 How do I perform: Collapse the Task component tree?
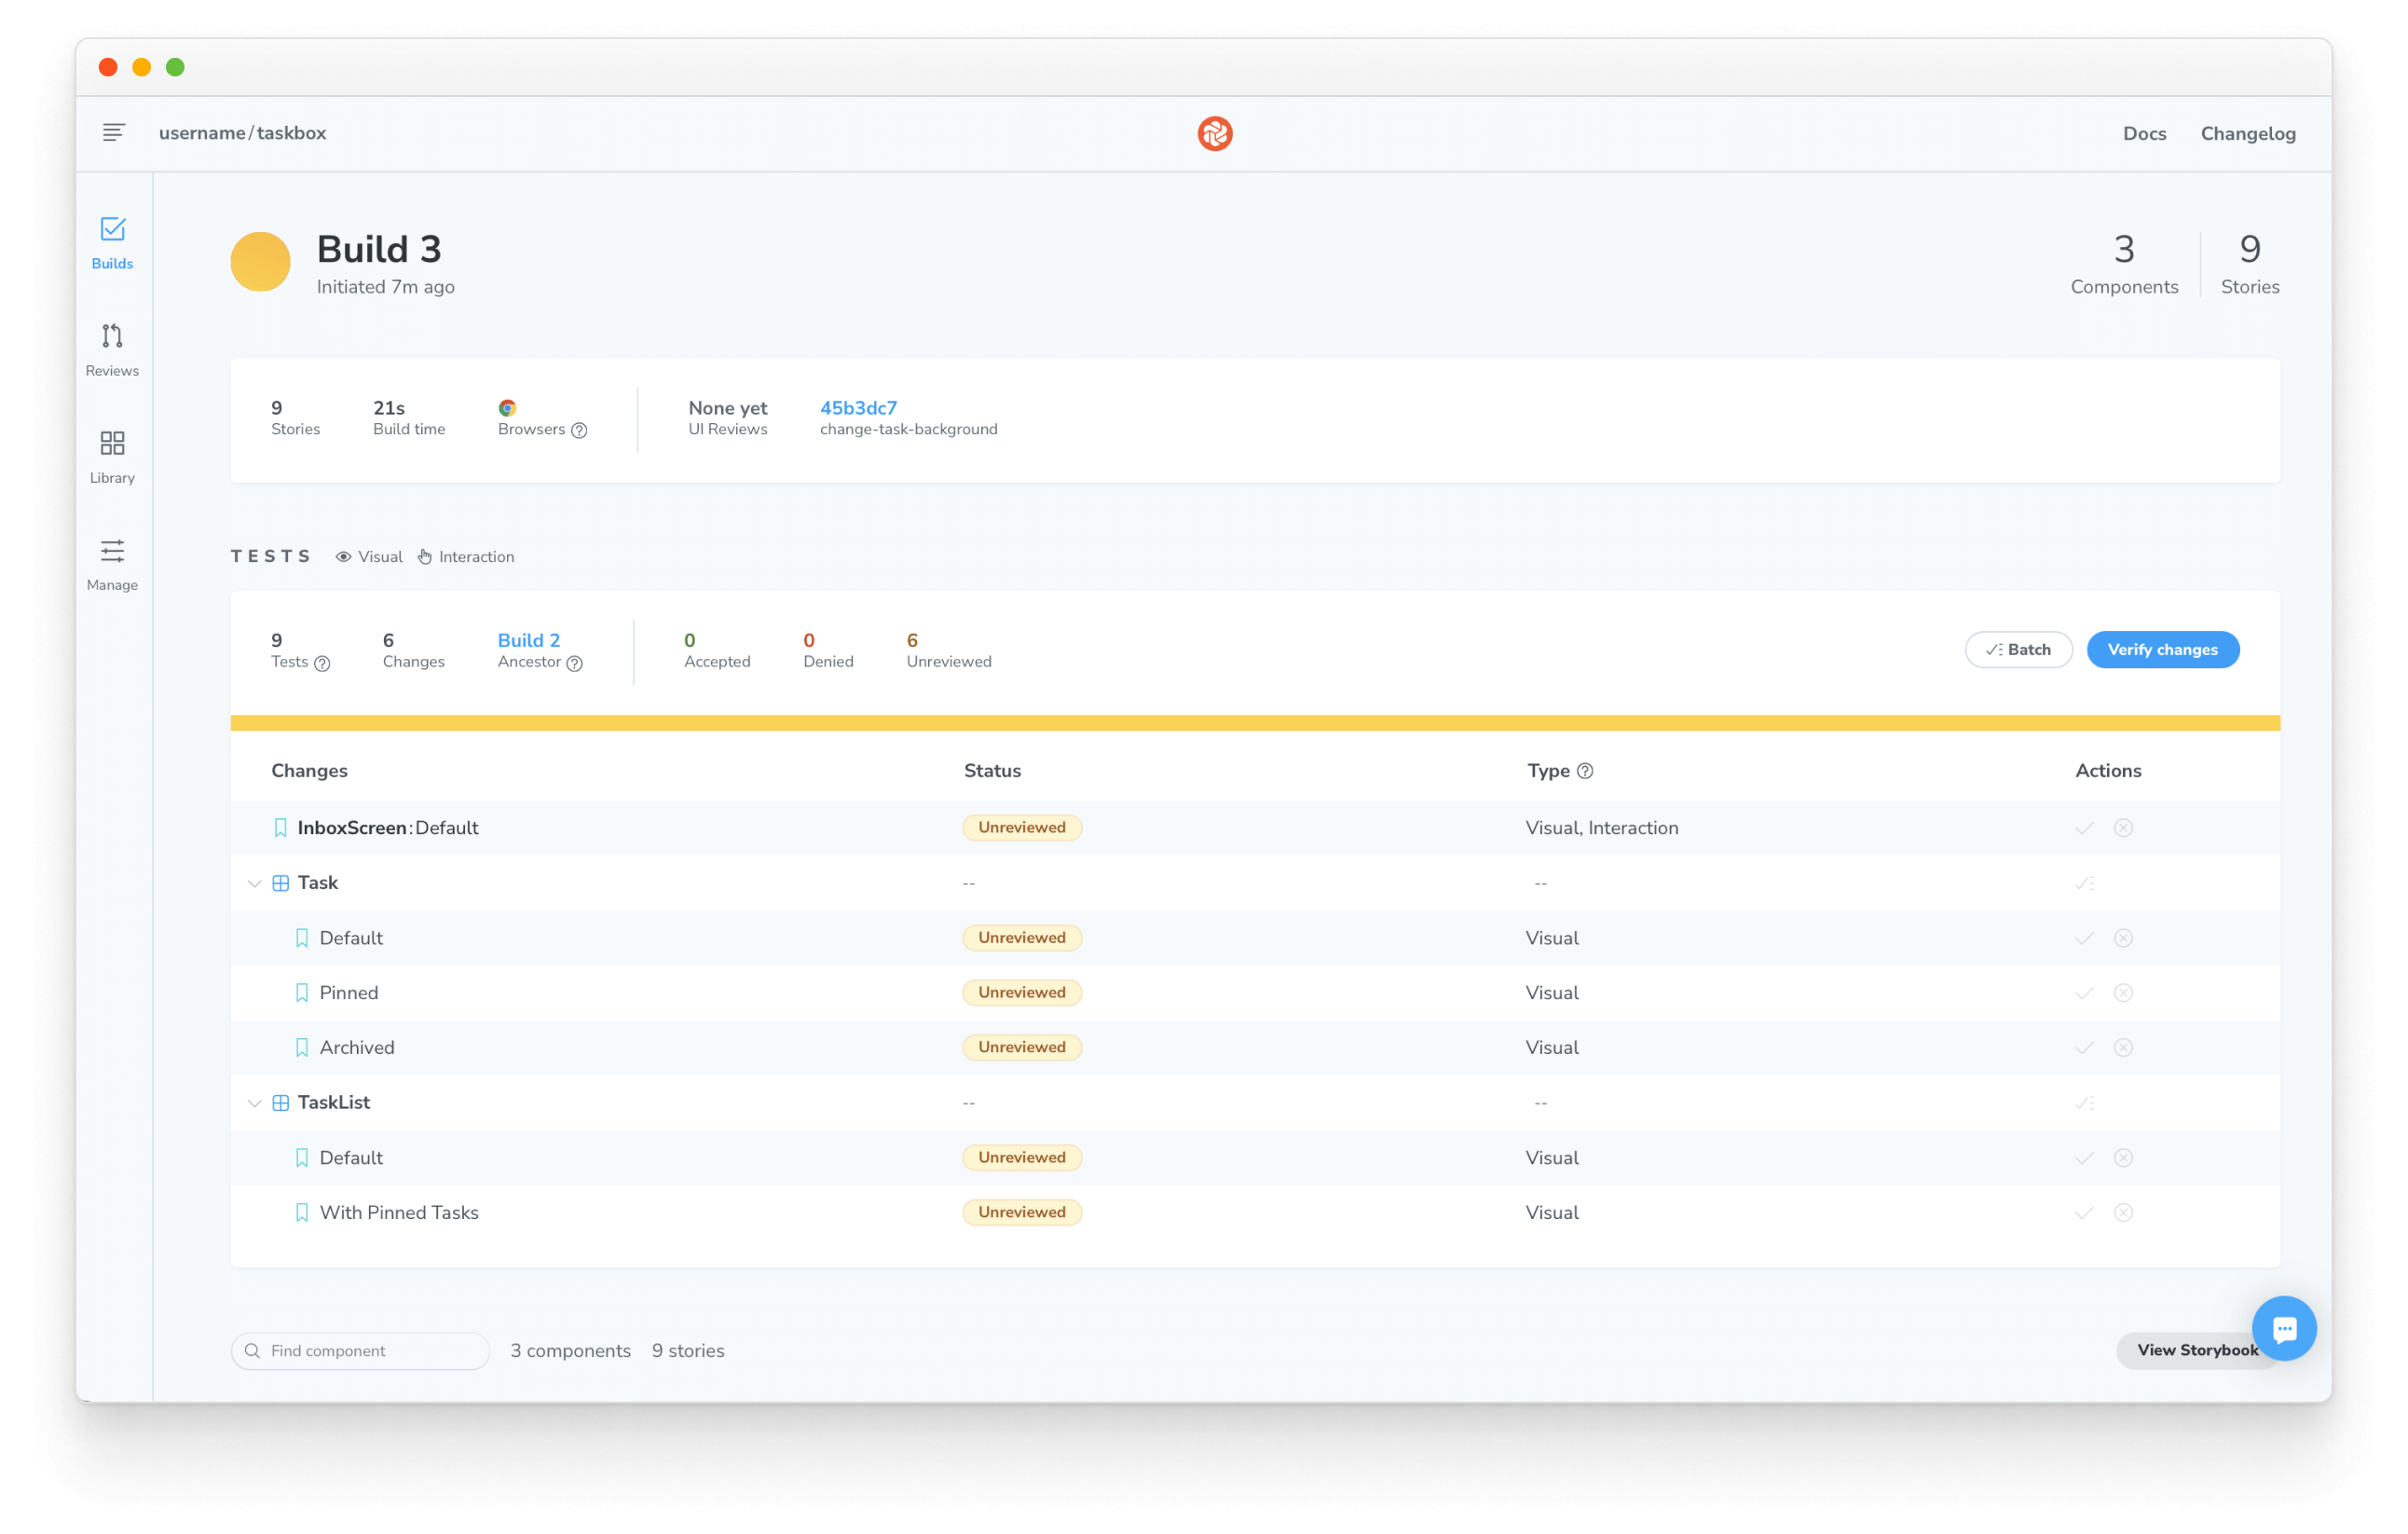tap(253, 883)
